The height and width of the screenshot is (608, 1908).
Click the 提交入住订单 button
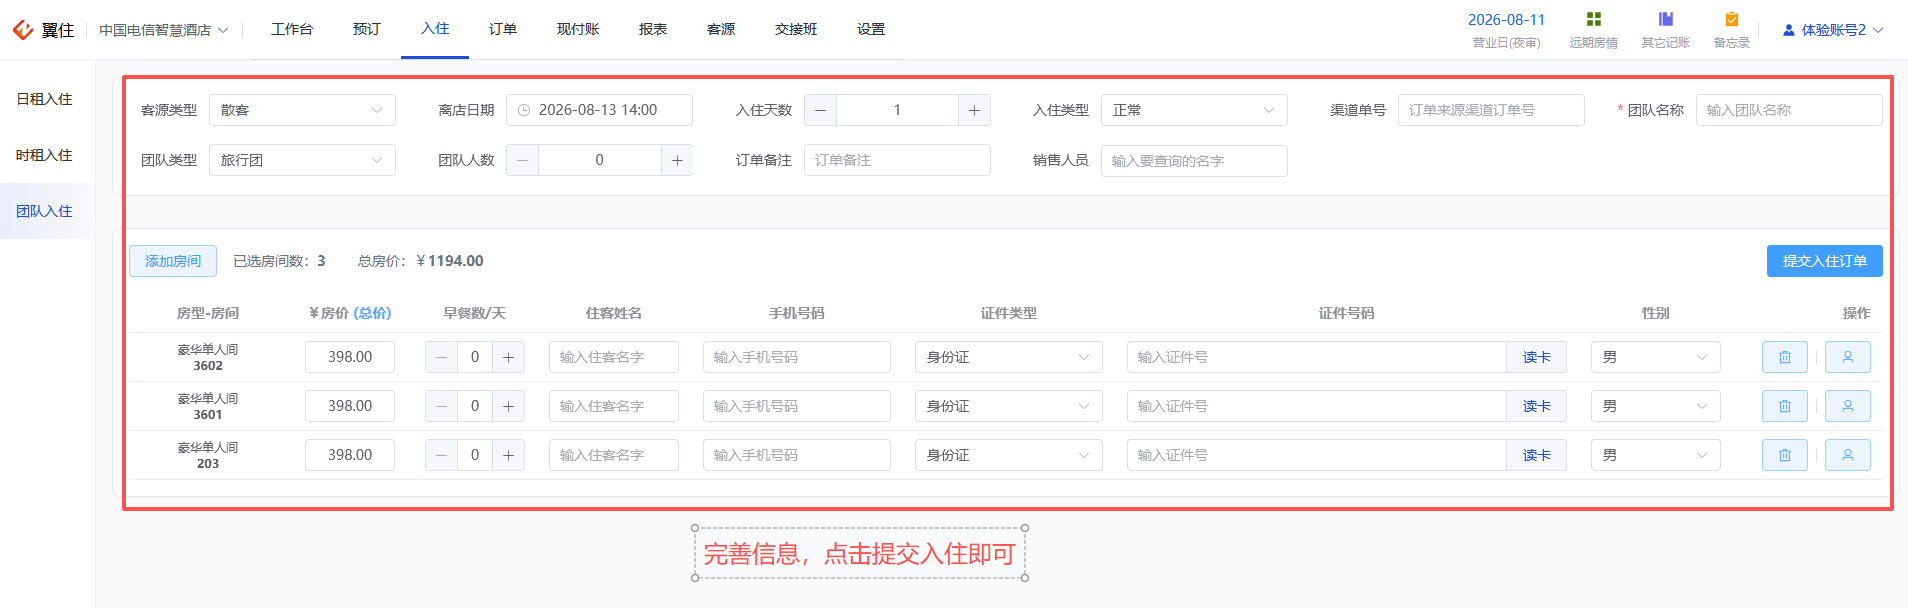pyautogui.click(x=1824, y=261)
